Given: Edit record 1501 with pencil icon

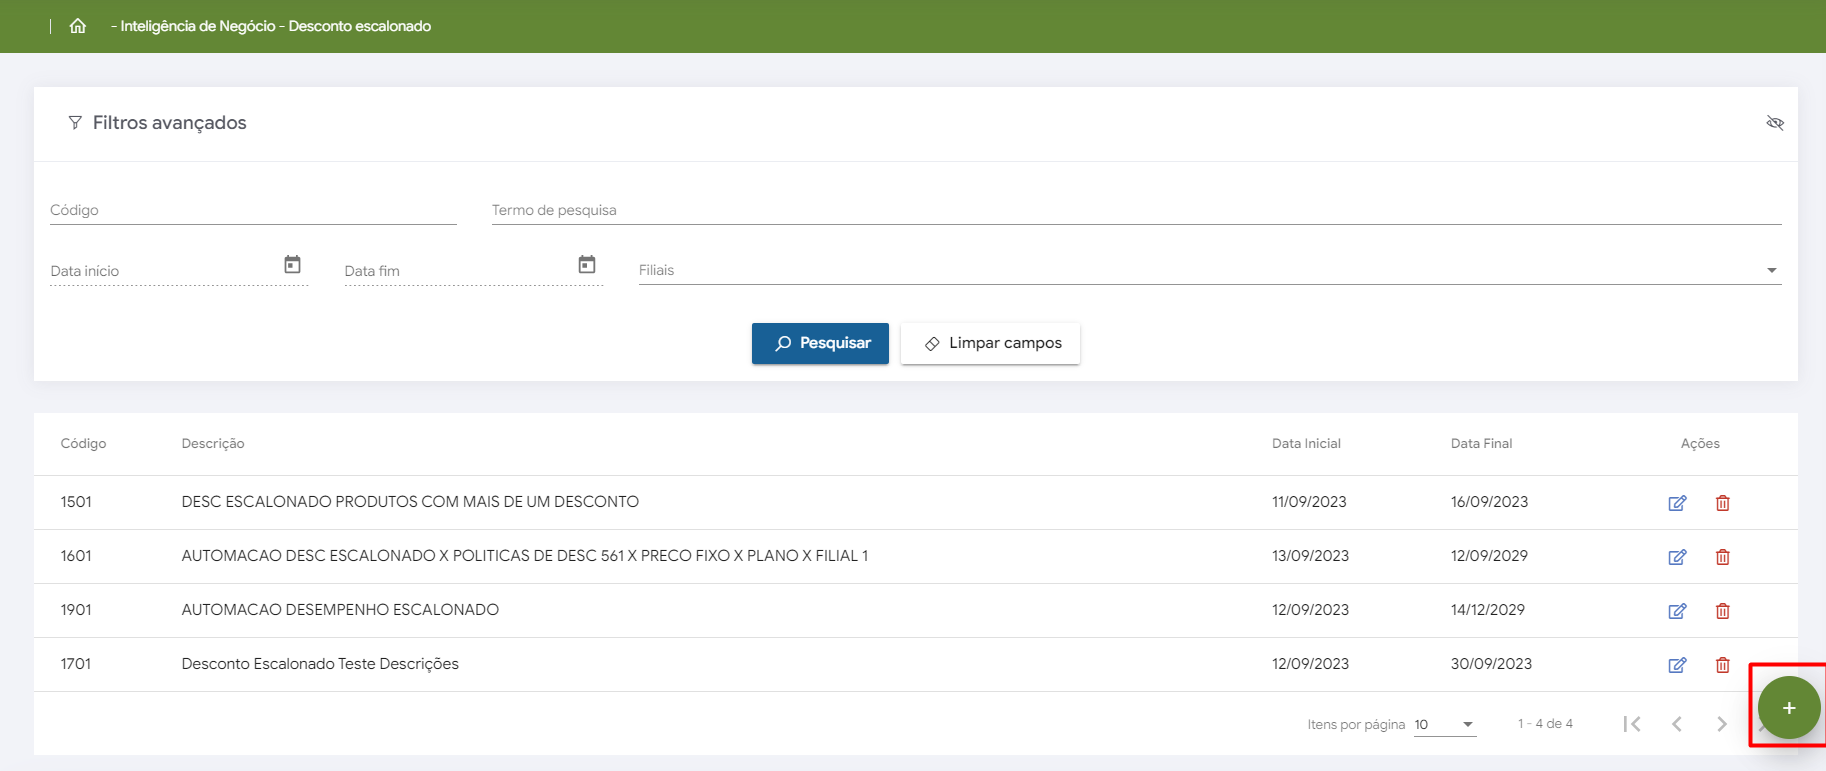Looking at the screenshot, I should pos(1677,503).
